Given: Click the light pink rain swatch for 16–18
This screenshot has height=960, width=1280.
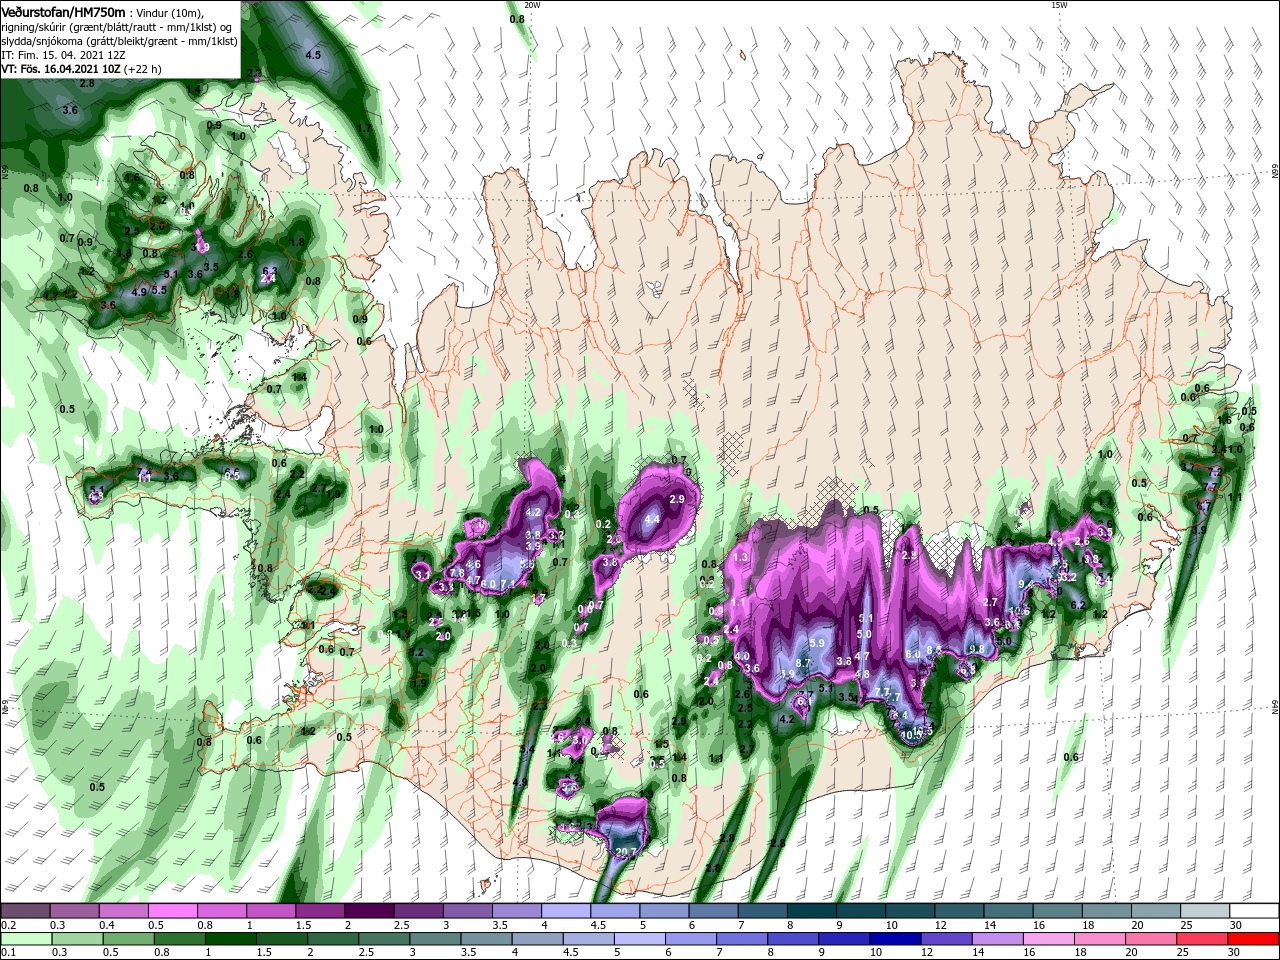Looking at the screenshot, I should (x=1050, y=938).
